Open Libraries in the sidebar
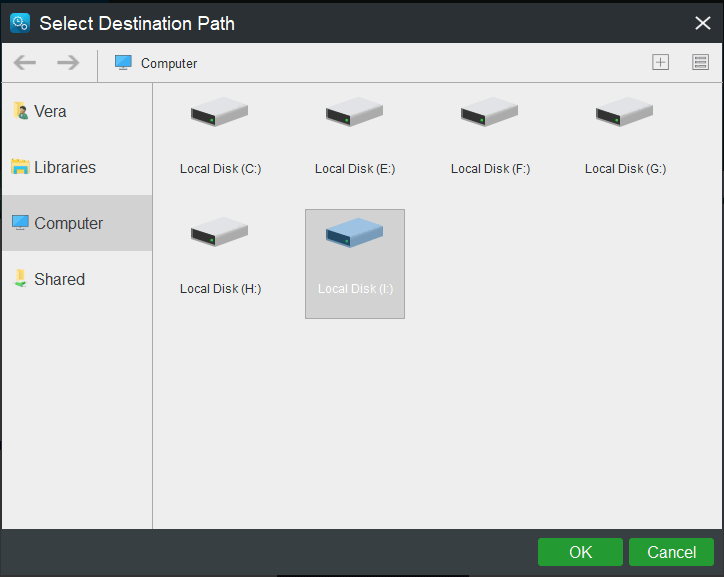Image resolution: width=724 pixels, height=577 pixels. pos(77,167)
